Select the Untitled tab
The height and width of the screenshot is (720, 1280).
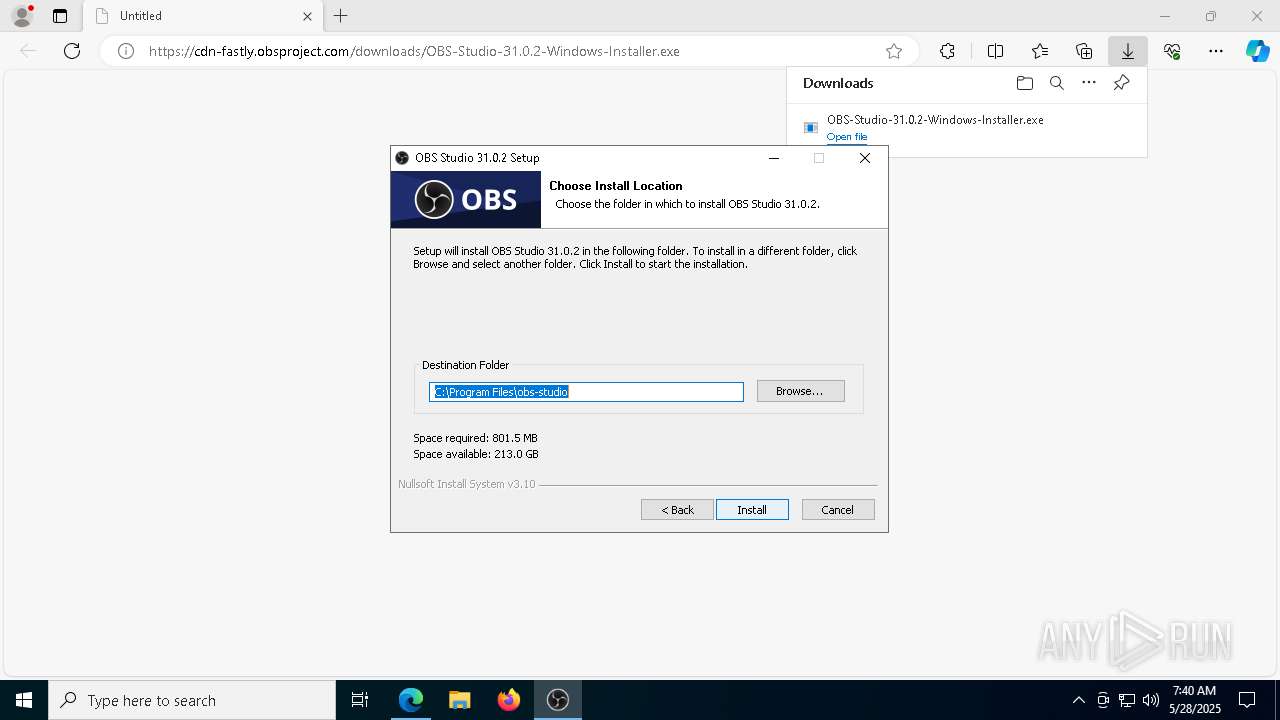click(202, 16)
